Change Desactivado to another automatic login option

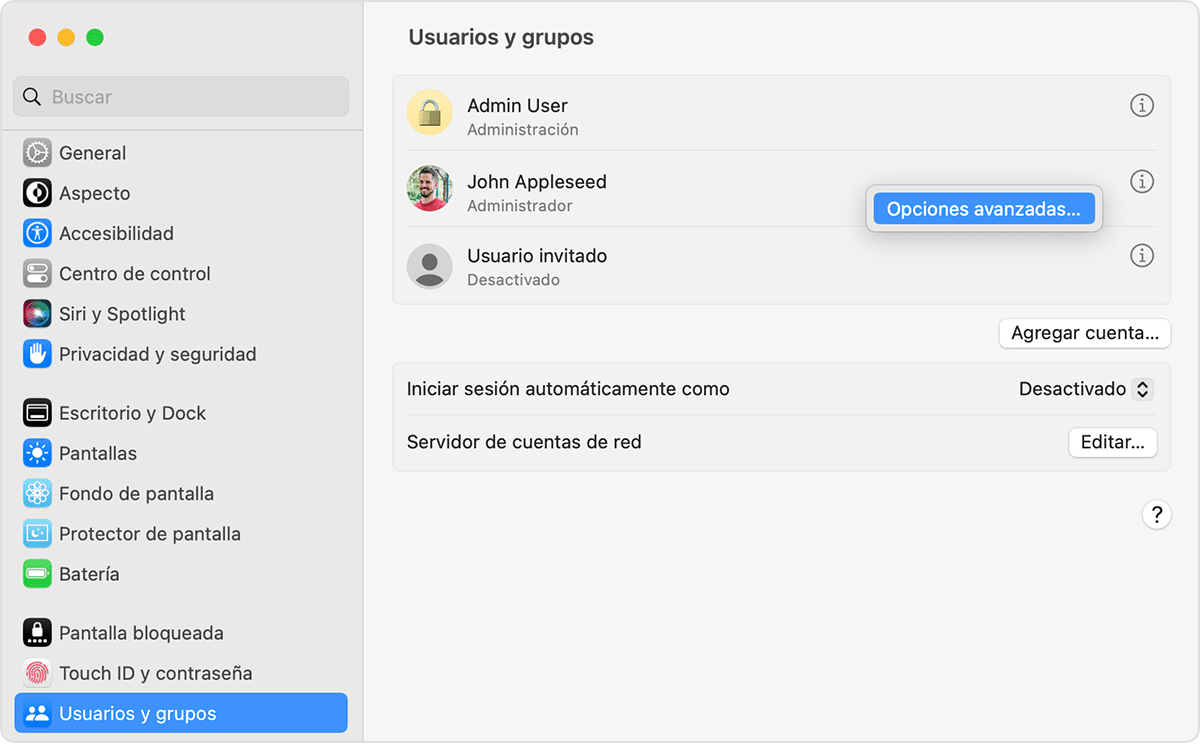coord(1086,389)
